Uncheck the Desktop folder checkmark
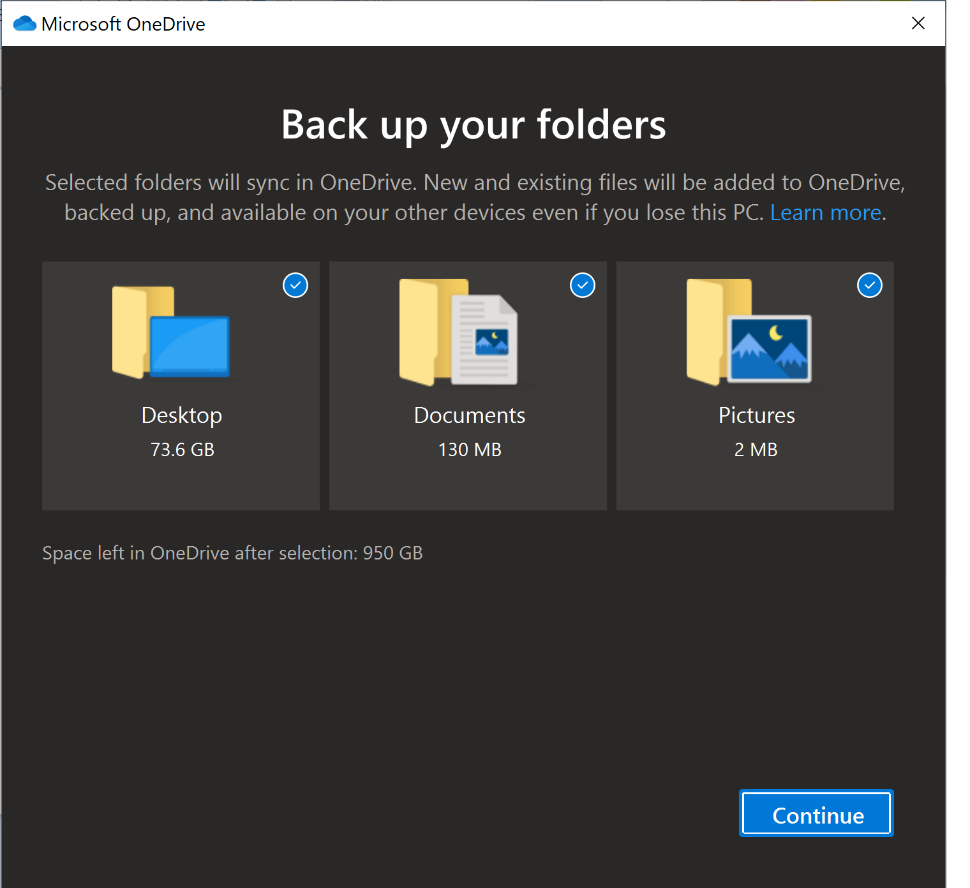The height and width of the screenshot is (888, 970). [295, 285]
